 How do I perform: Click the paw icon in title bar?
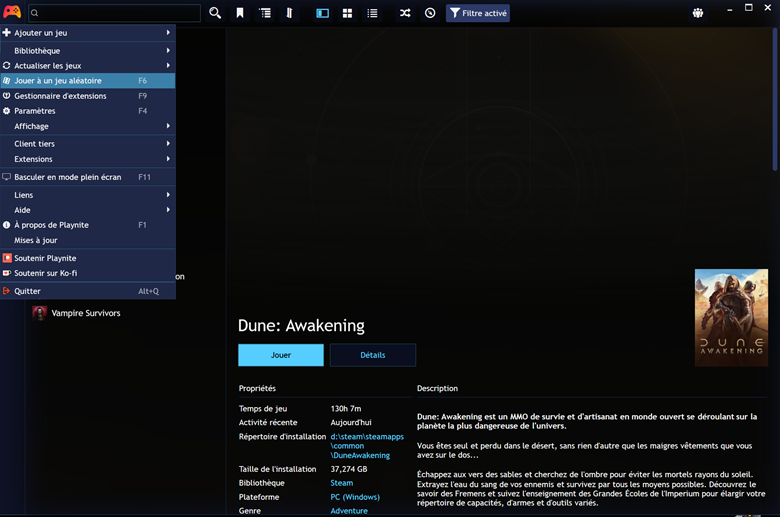pos(697,13)
